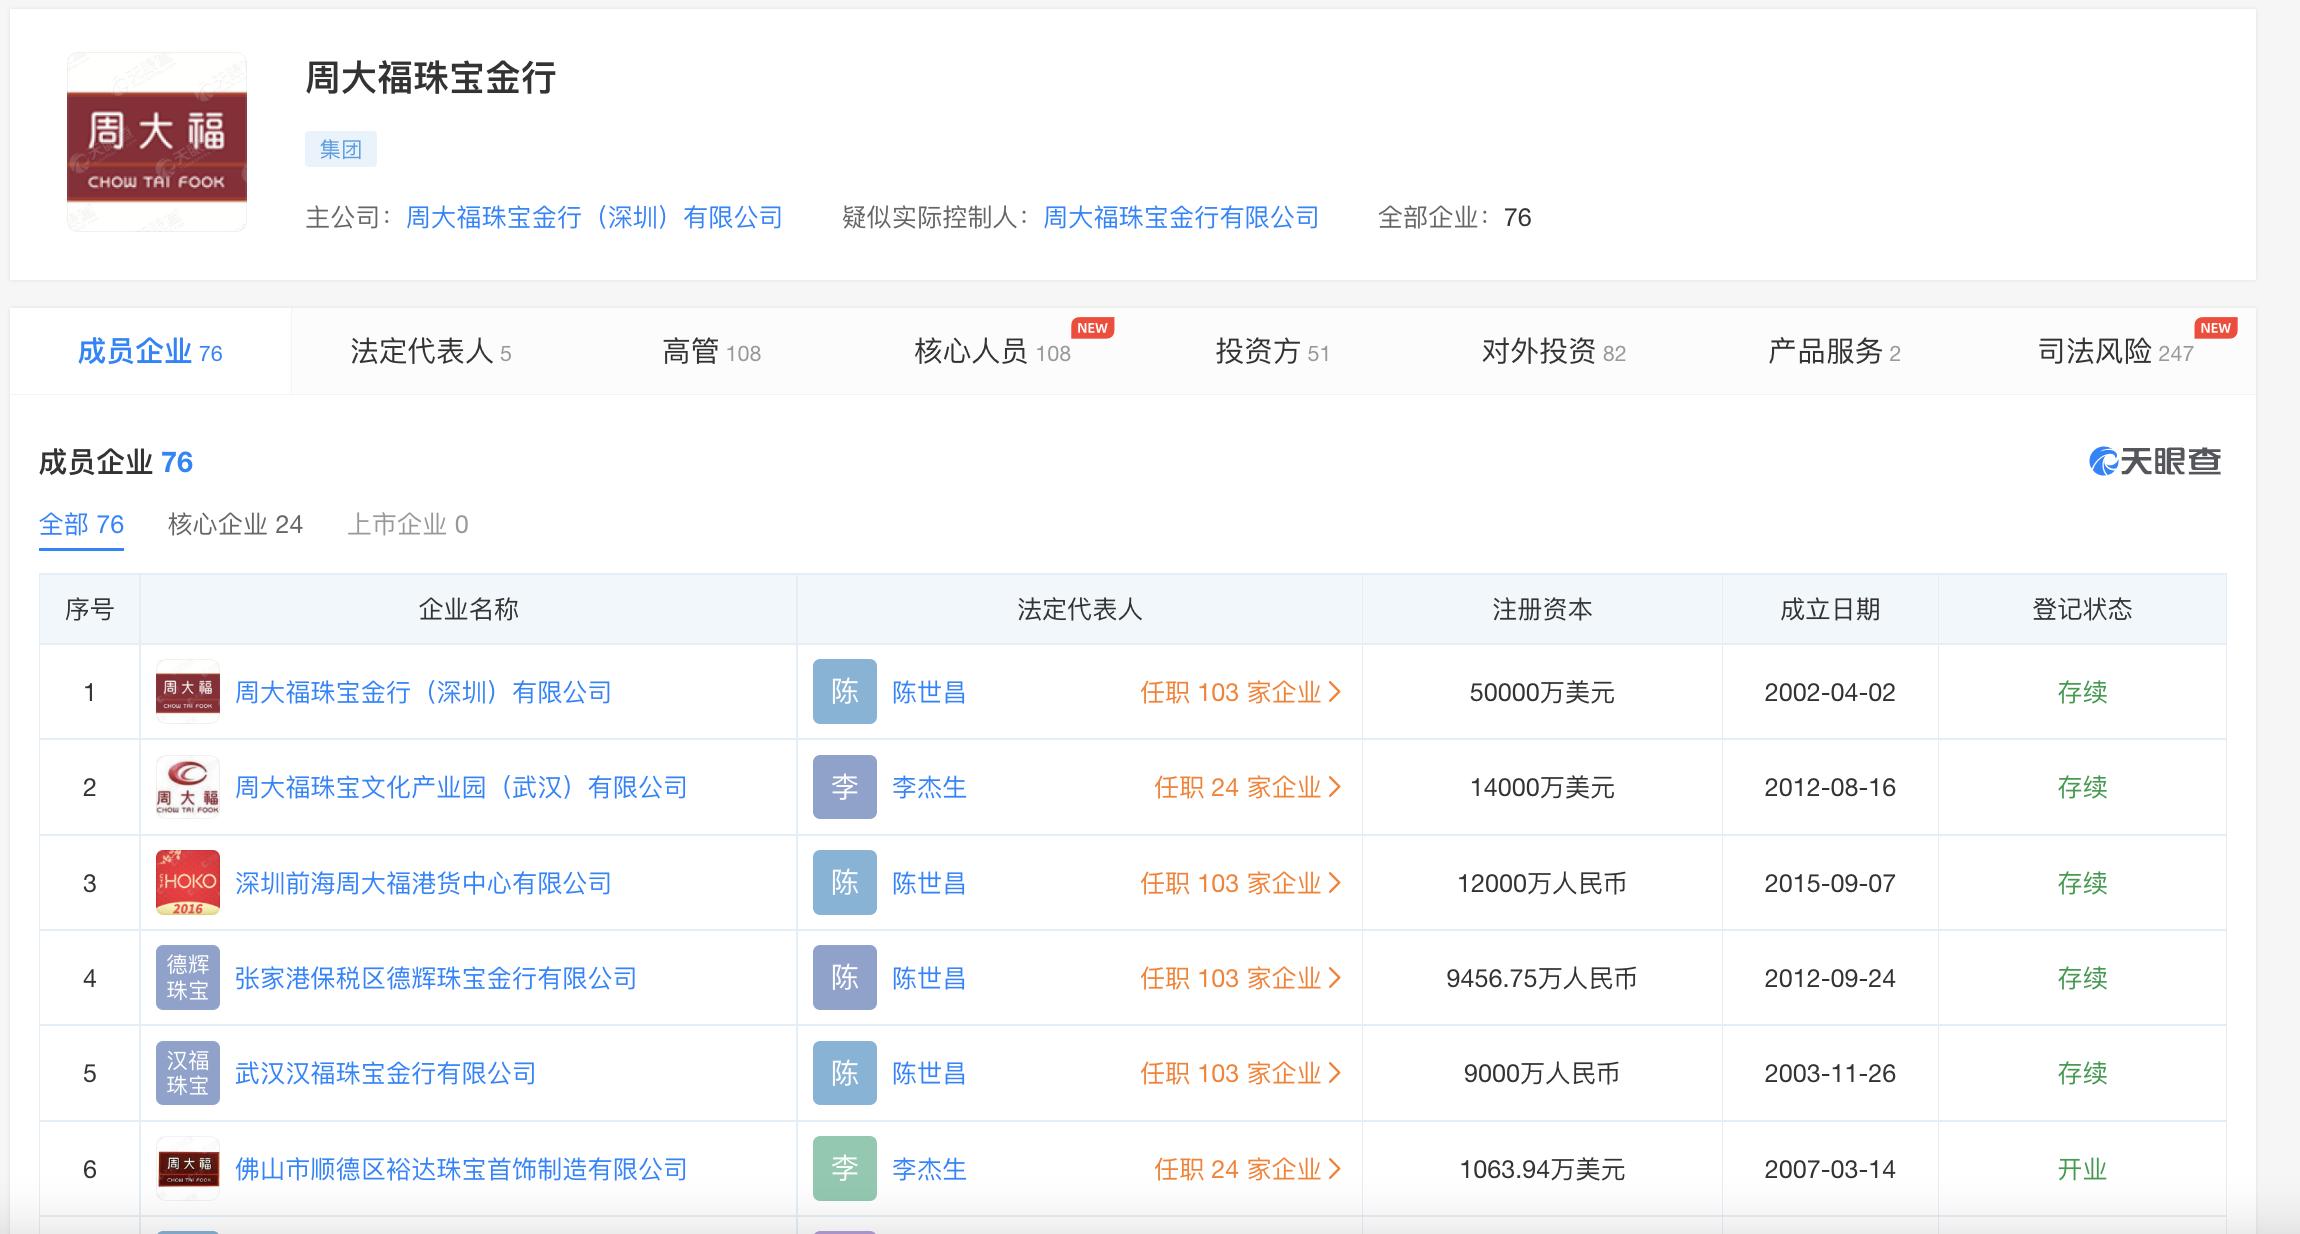Image resolution: width=2300 pixels, height=1234 pixels.
Task: Click the 德辉珠宝 company icon
Action: point(187,978)
